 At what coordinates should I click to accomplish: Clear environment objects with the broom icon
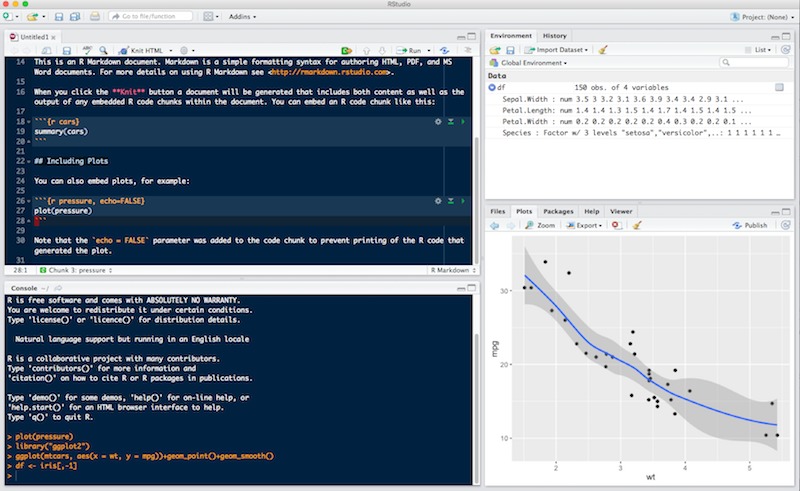pyautogui.click(x=601, y=48)
